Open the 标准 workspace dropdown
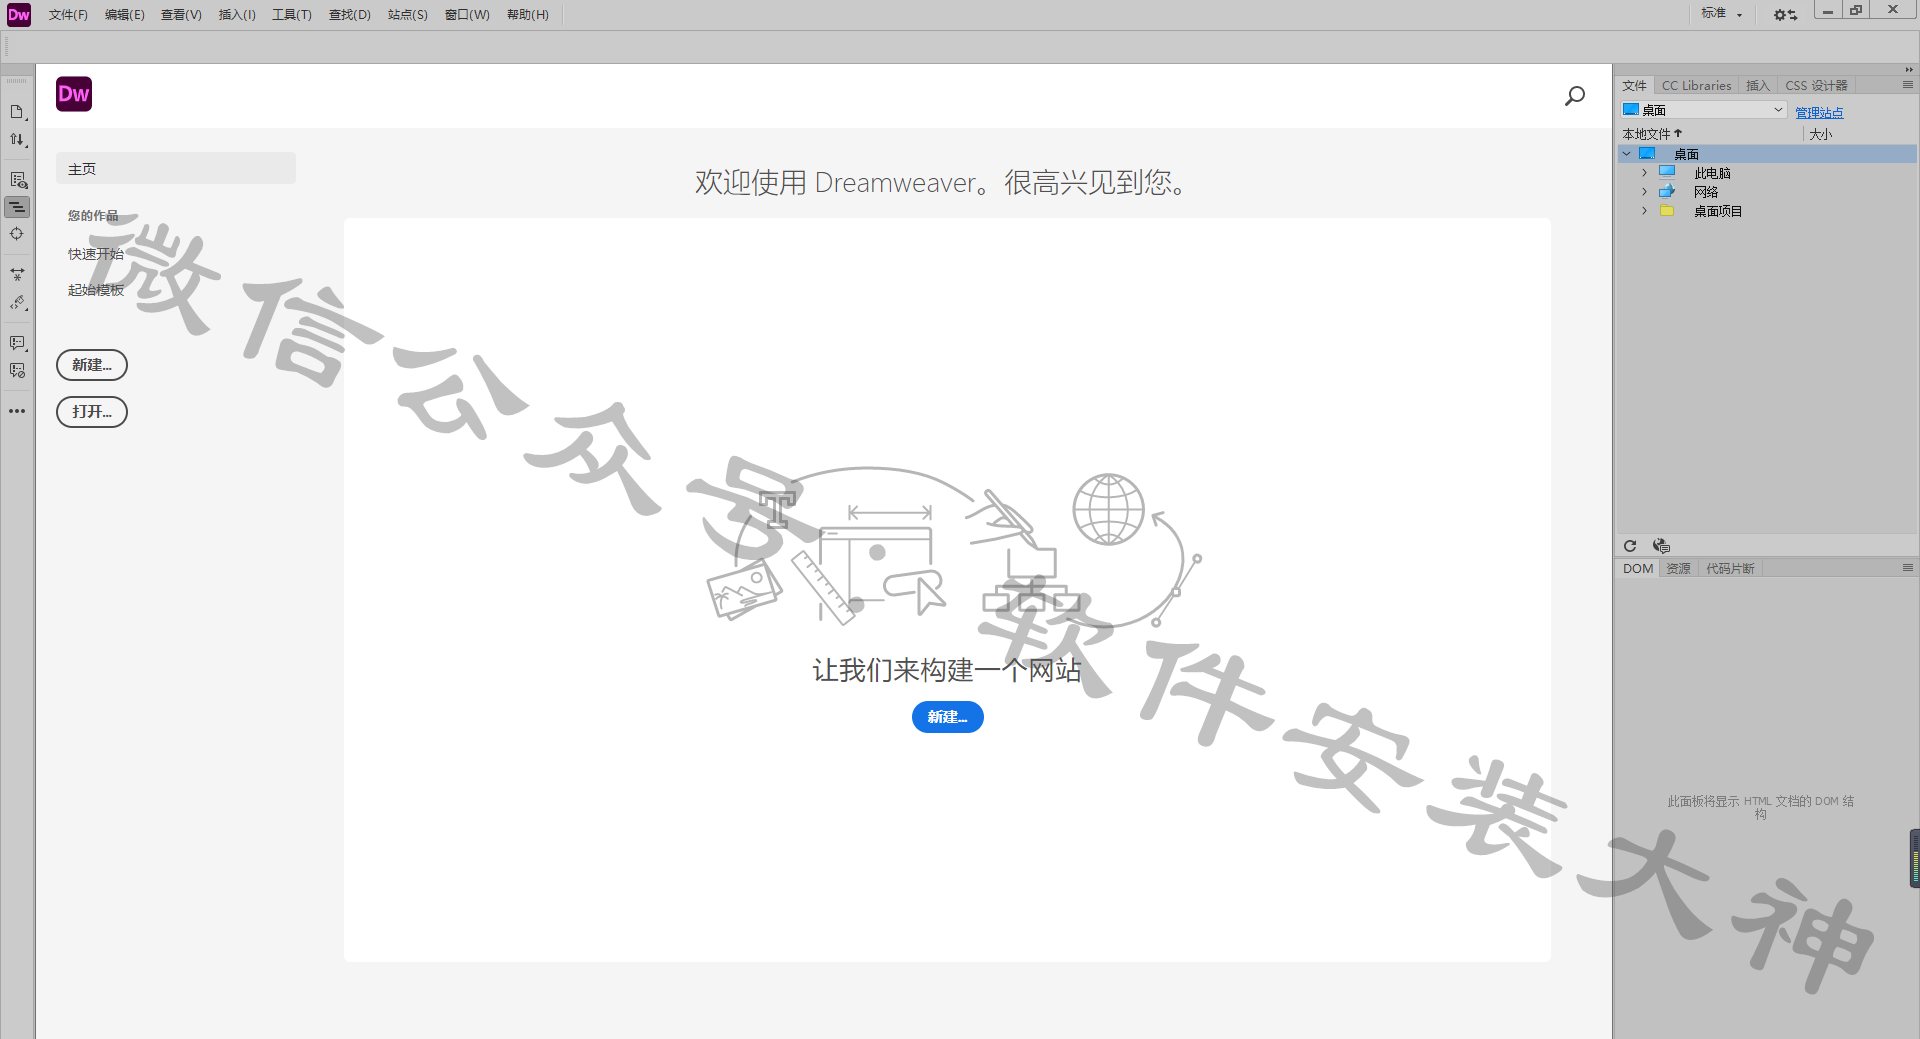Screen dimensions: 1920x1039 coord(1722,14)
